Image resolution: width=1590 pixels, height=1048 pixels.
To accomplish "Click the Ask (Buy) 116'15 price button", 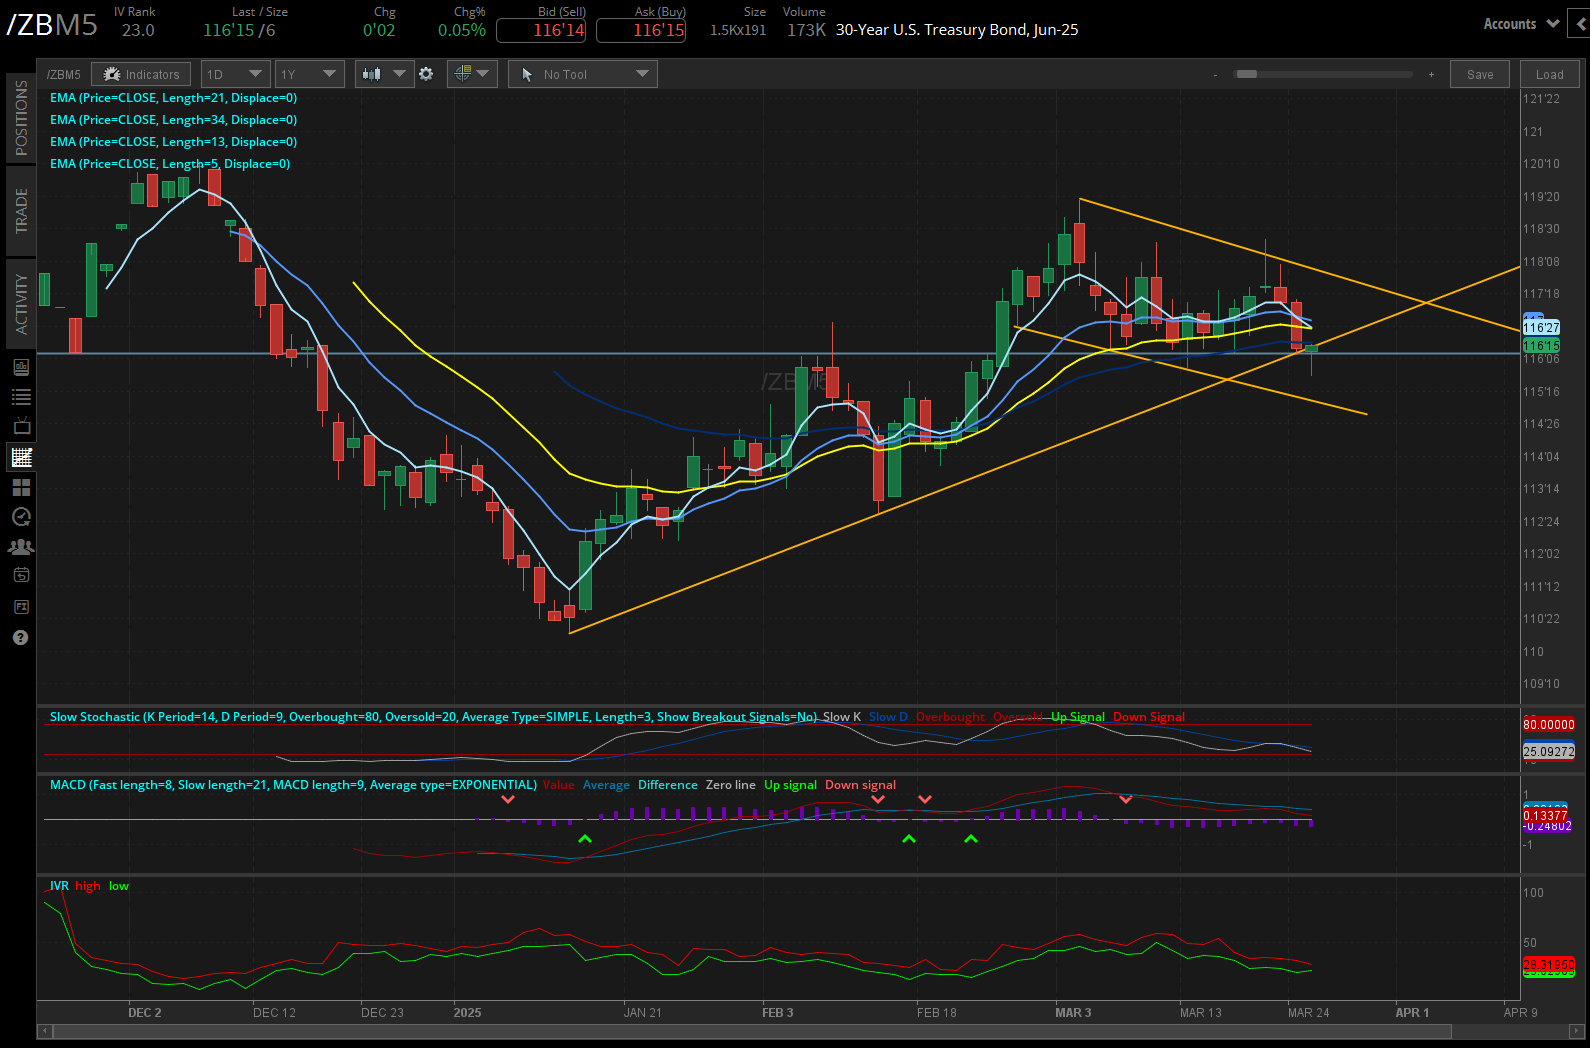I will coord(641,30).
